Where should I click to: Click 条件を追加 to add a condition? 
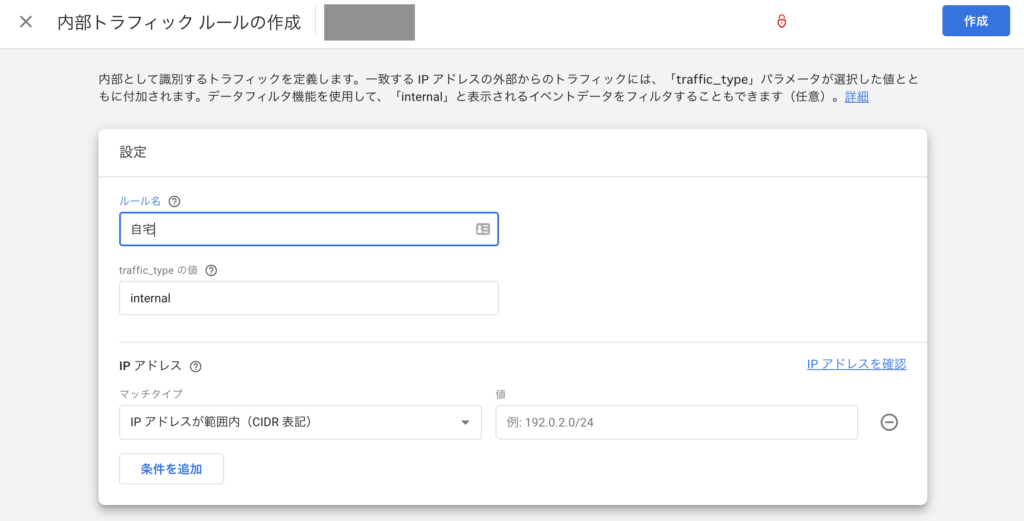pos(171,469)
